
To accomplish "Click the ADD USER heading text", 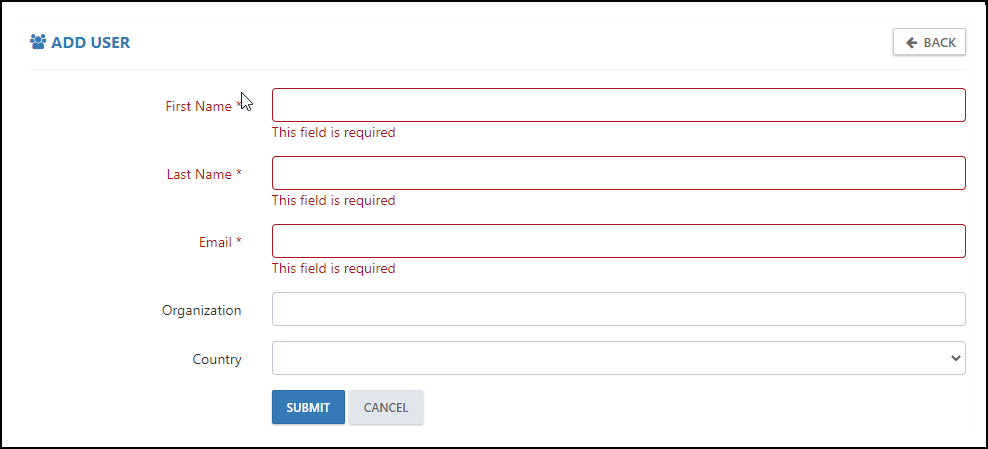I will (x=91, y=43).
